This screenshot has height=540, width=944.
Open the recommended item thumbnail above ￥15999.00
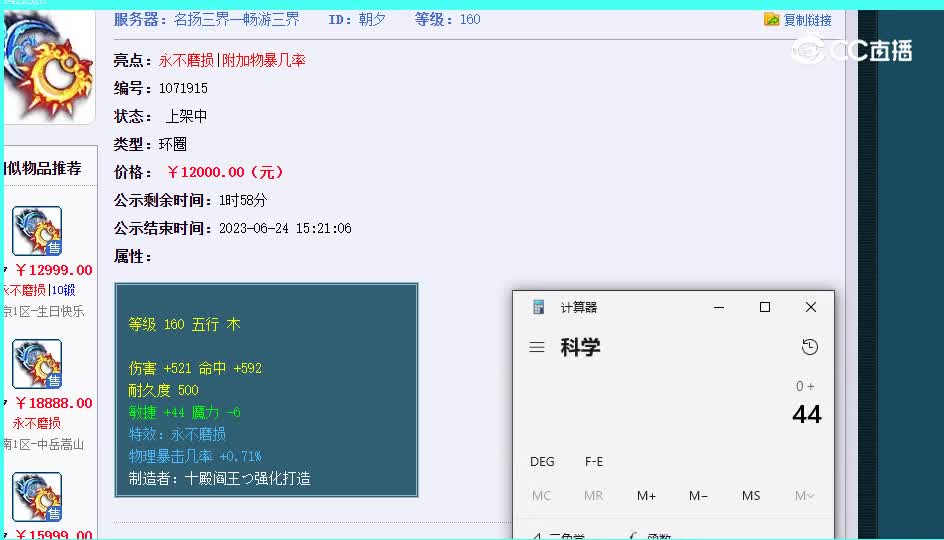coord(37,497)
